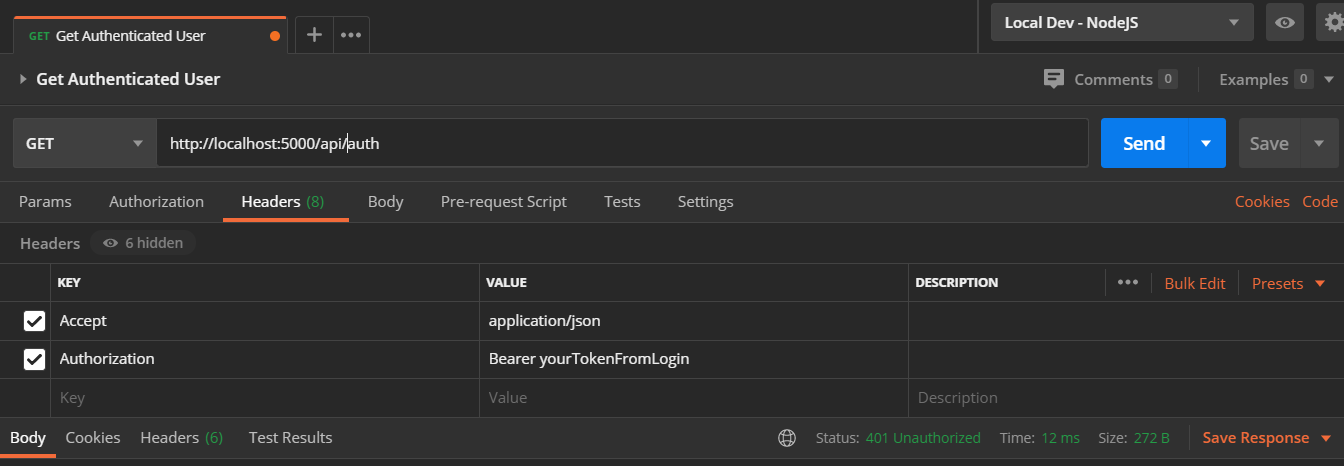
Task: Click the Bulk Edit link
Action: coord(1194,283)
